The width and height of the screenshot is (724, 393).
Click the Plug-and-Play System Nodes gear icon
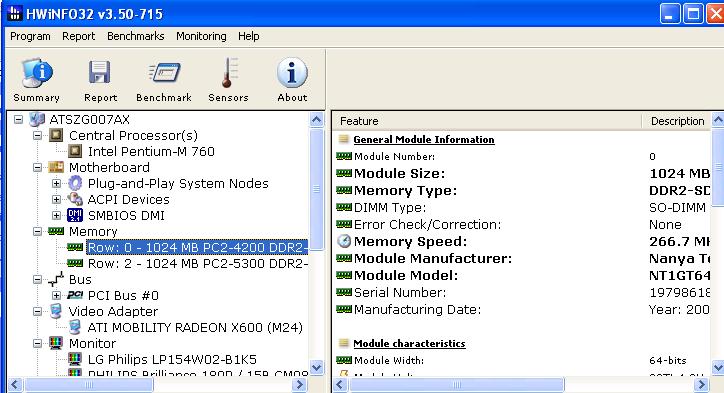pos(75,183)
